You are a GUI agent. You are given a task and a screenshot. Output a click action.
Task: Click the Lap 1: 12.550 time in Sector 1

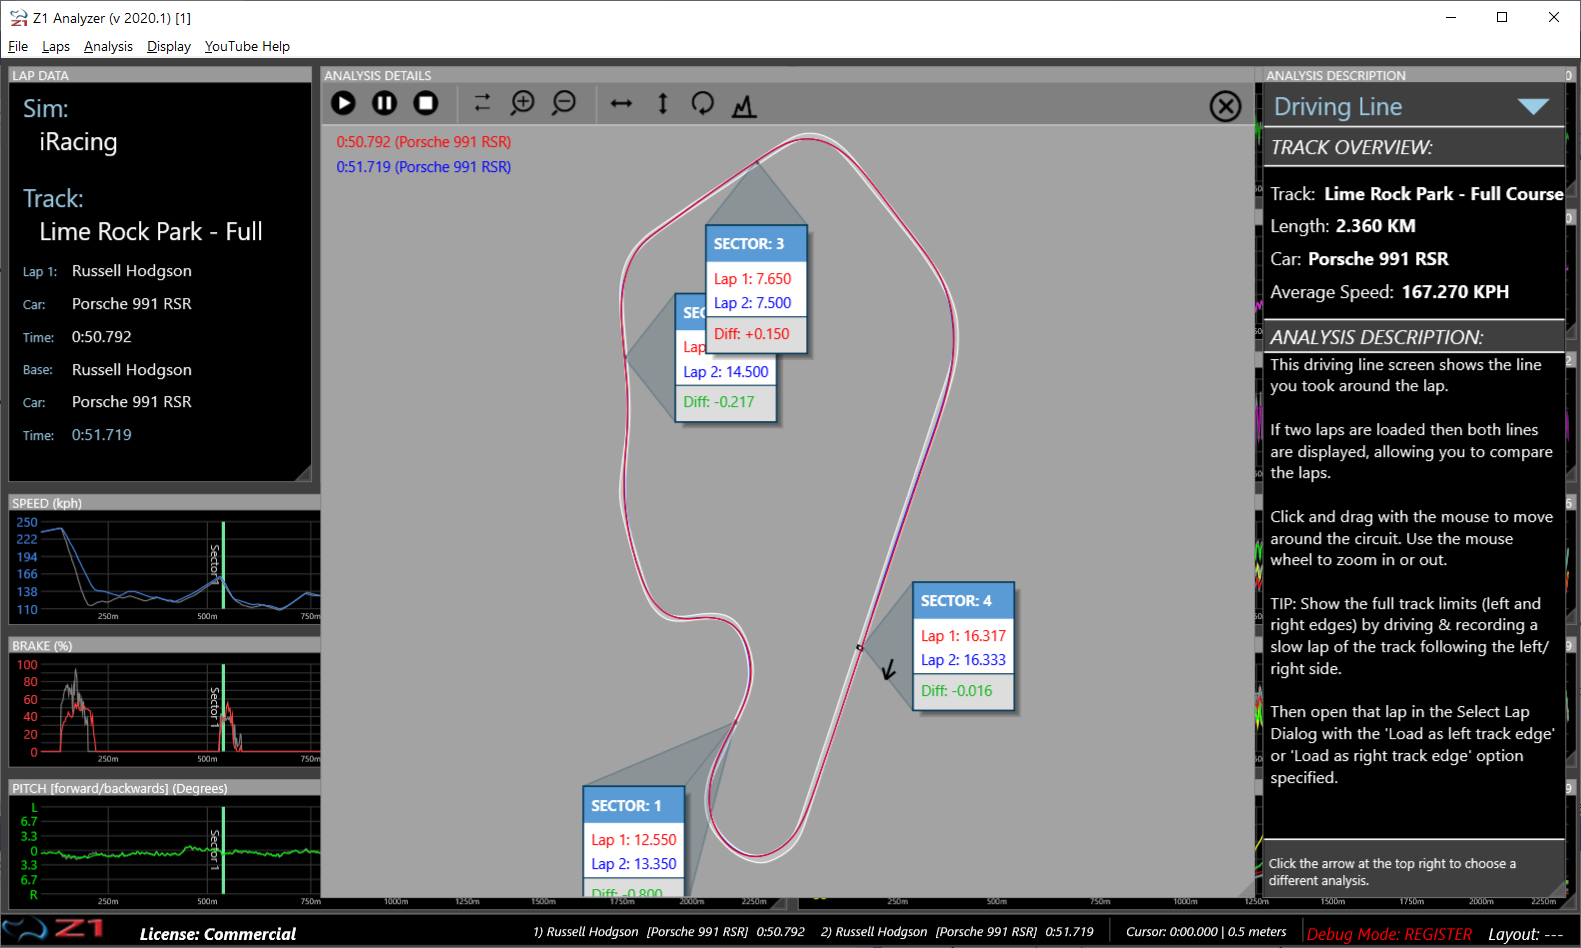[634, 840]
